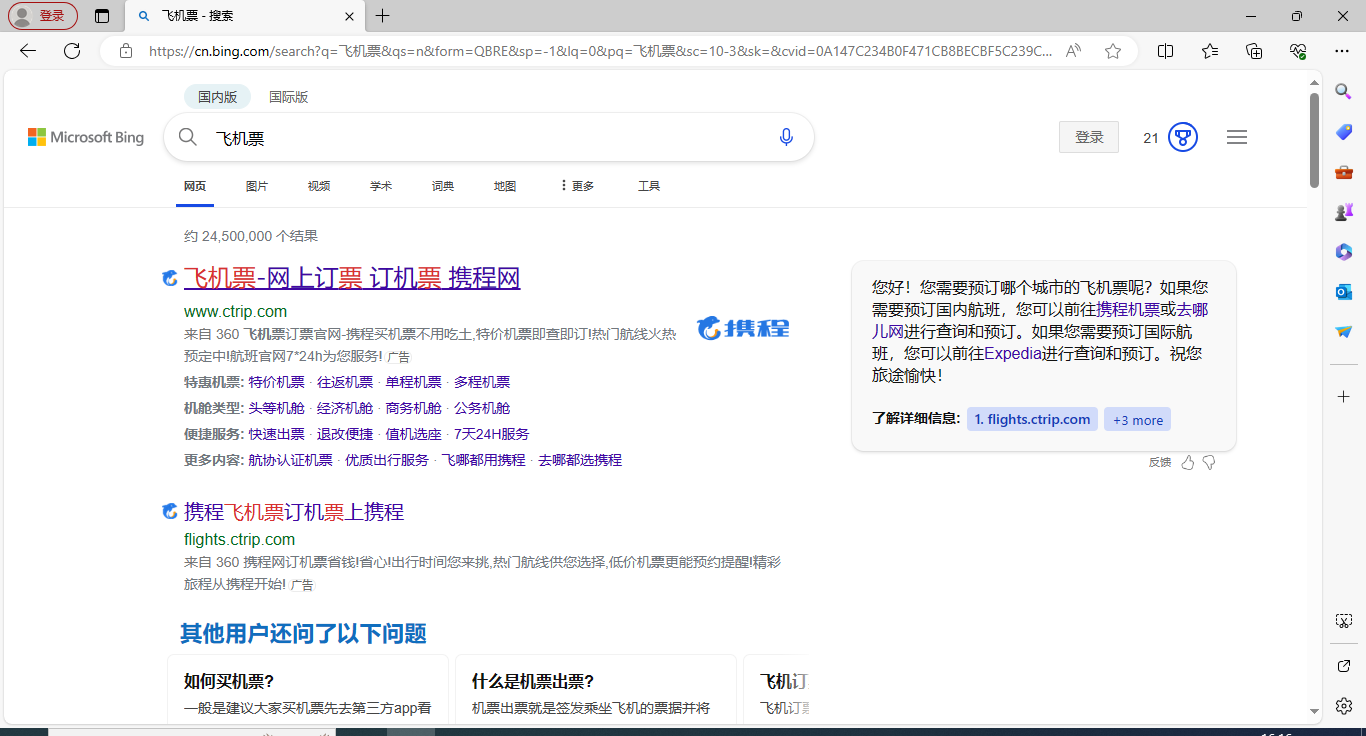Open Bing hamburger settings menu
Image resolution: width=1366 pixels, height=736 pixels.
pyautogui.click(x=1237, y=137)
